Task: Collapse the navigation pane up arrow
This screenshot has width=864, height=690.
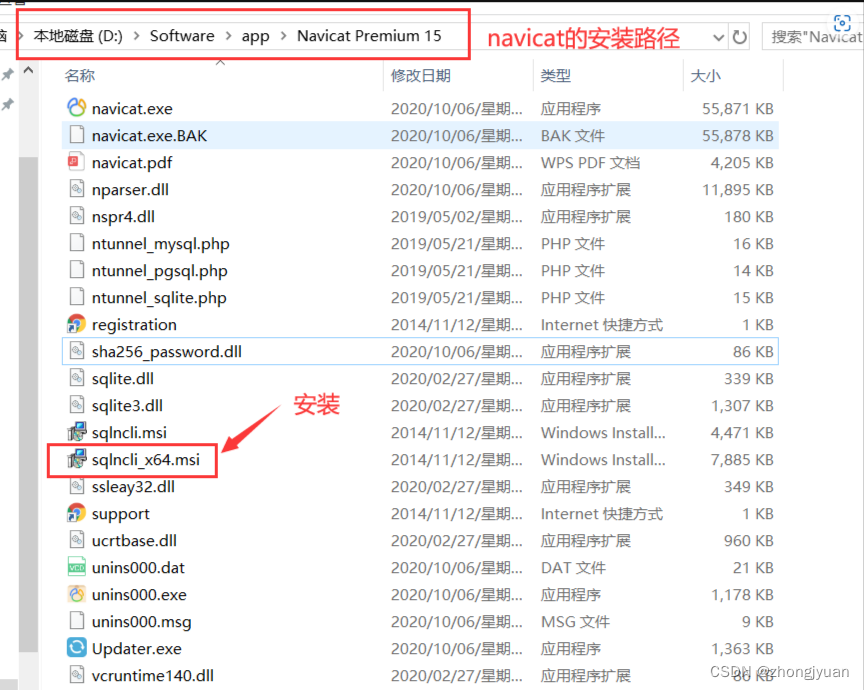Action: [29, 71]
